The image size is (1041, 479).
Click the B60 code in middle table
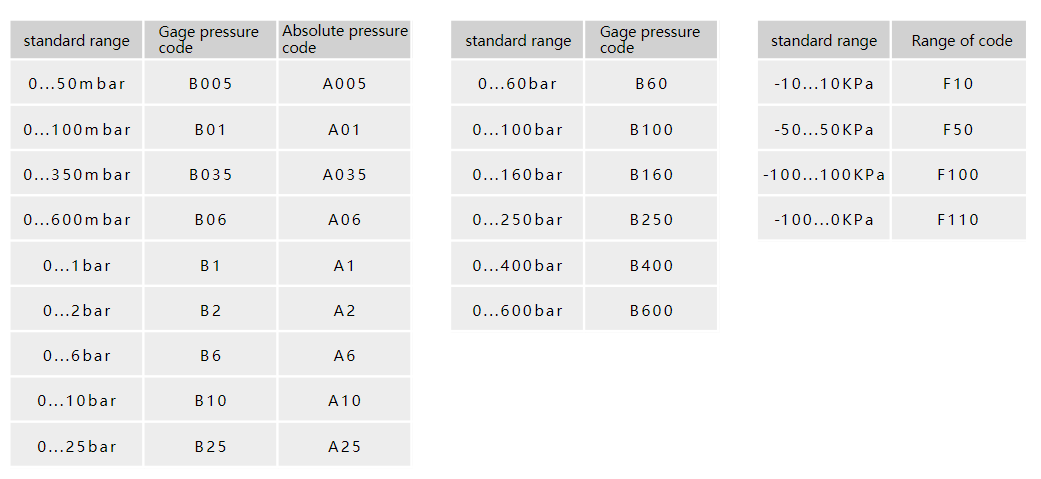[x=651, y=84]
